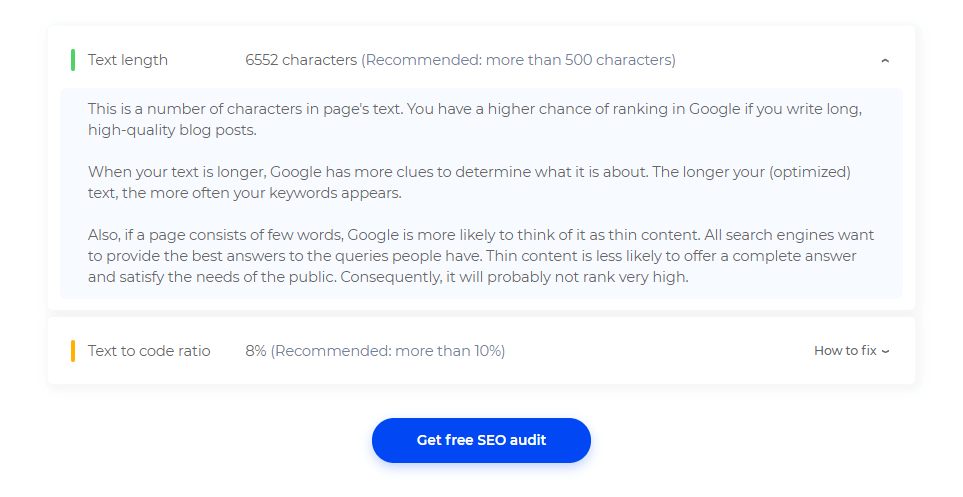
Task: Click 'Recommended: more than 500 characters' note
Action: click(518, 60)
